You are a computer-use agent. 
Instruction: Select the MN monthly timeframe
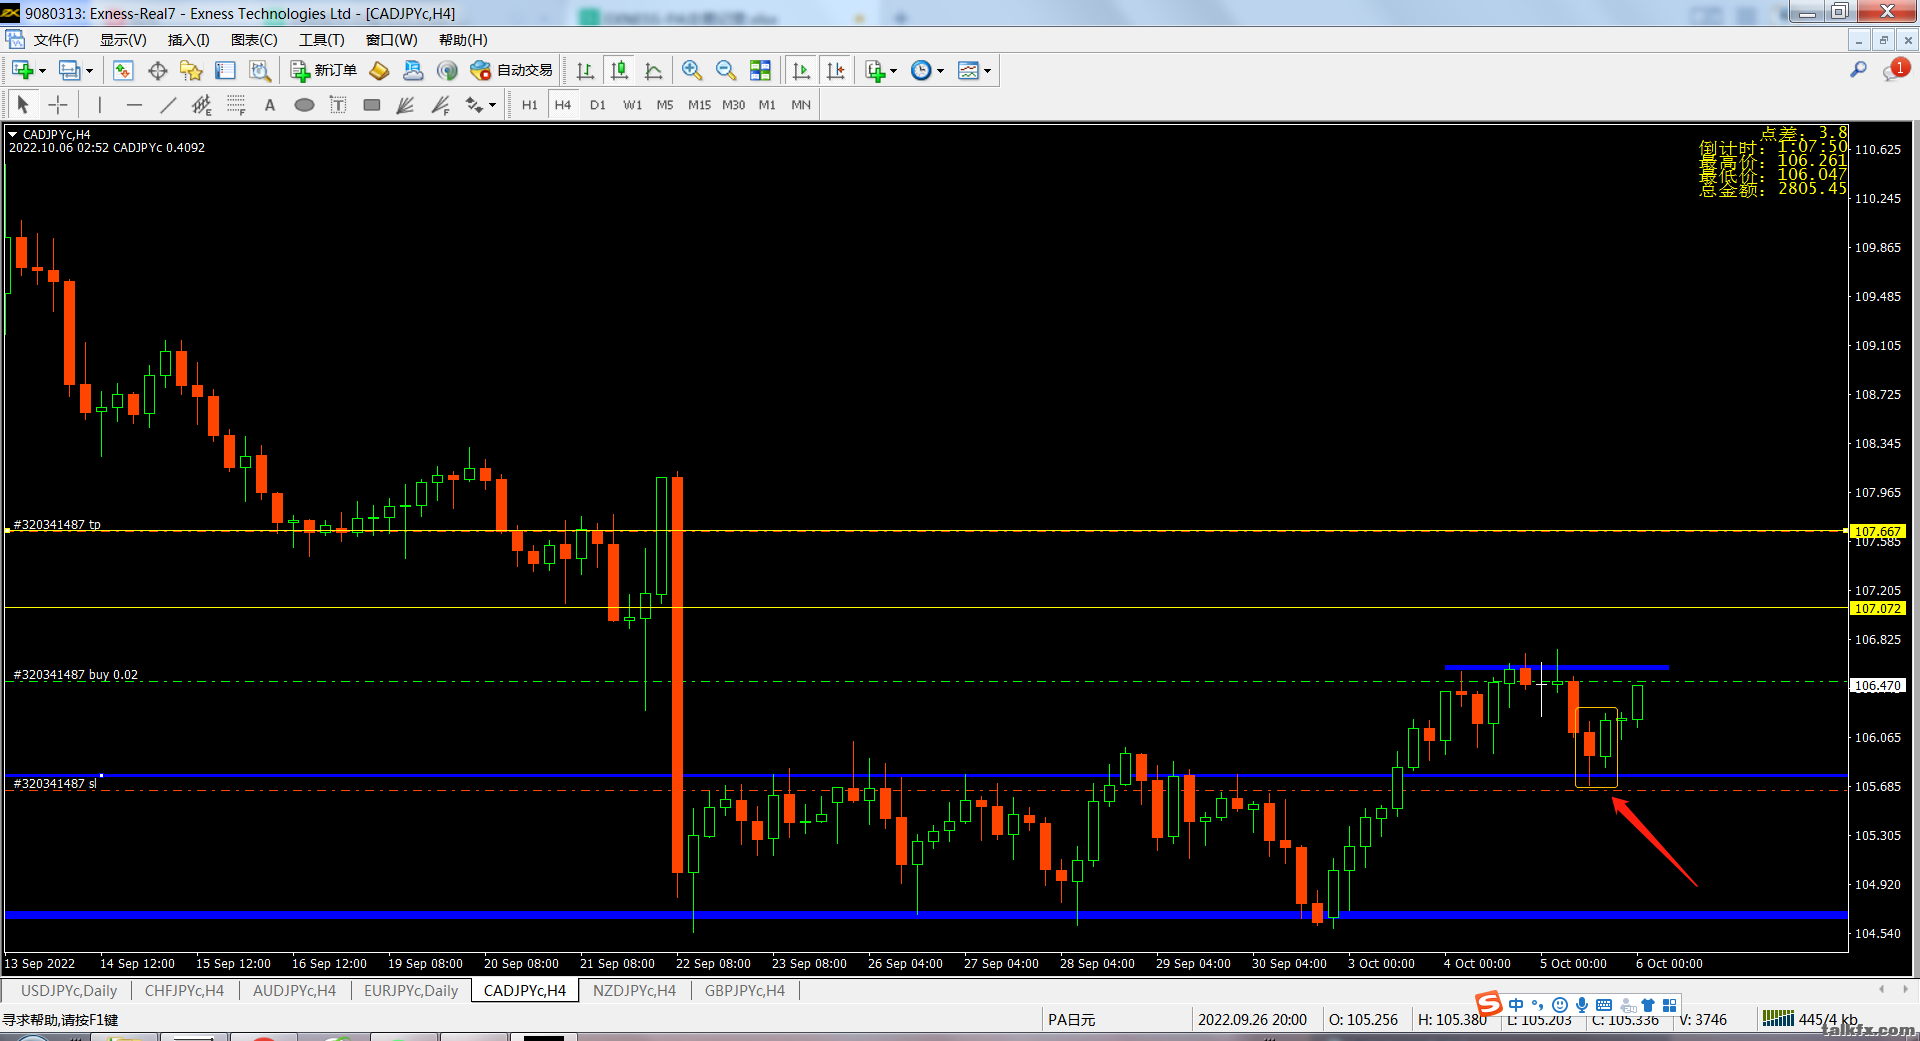pos(801,104)
